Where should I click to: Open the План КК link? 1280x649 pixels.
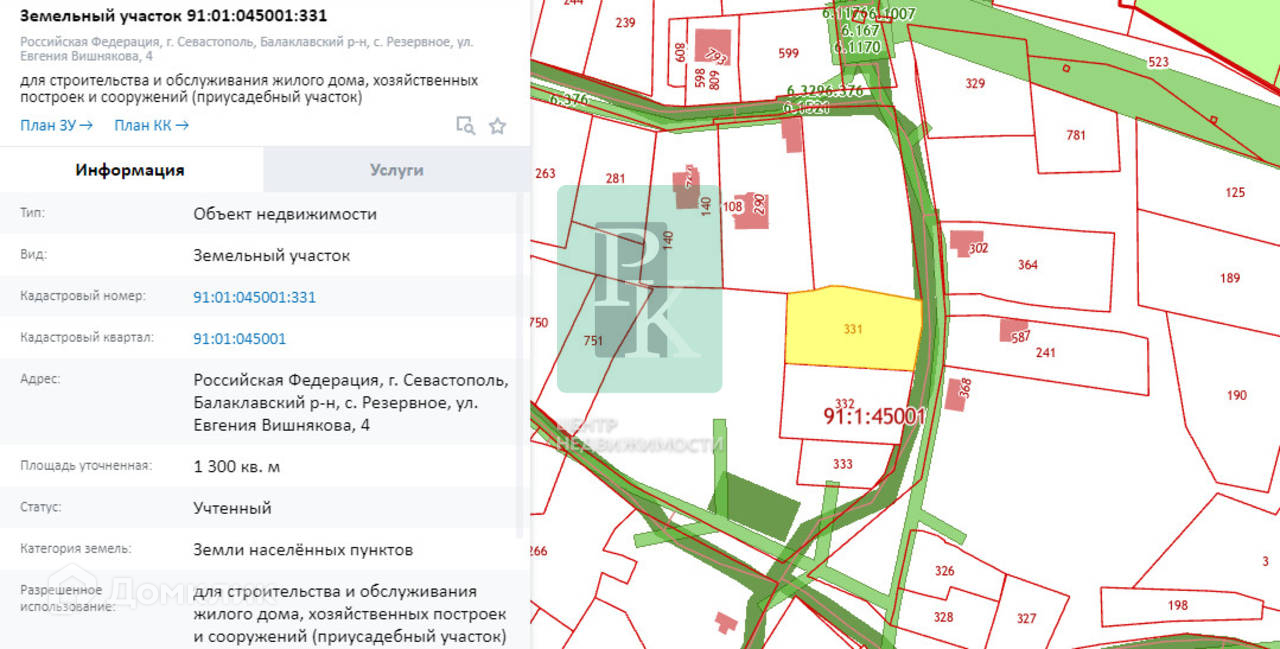coord(152,125)
